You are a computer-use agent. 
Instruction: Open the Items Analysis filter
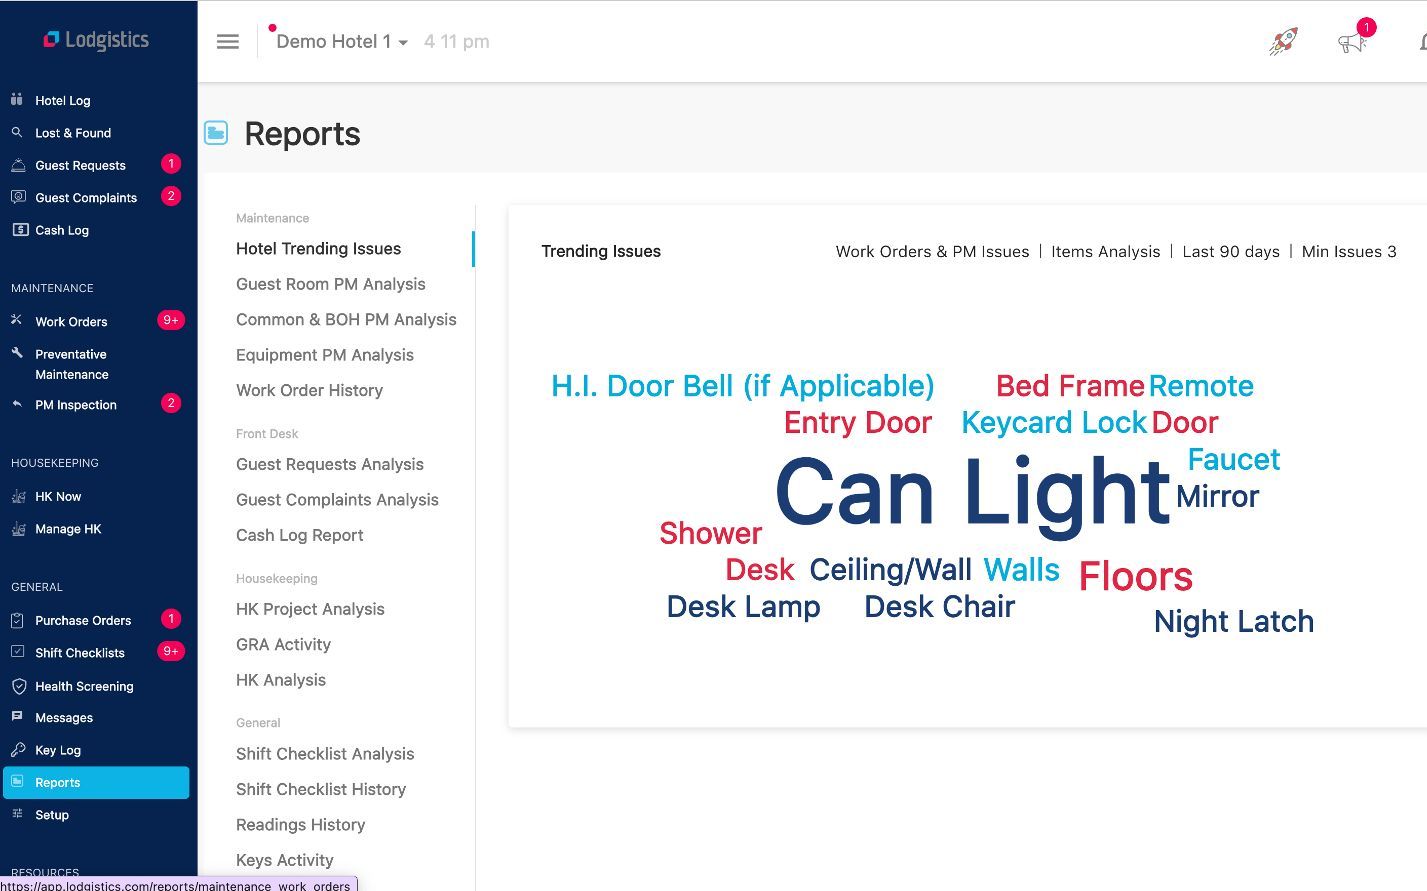pos(1106,252)
